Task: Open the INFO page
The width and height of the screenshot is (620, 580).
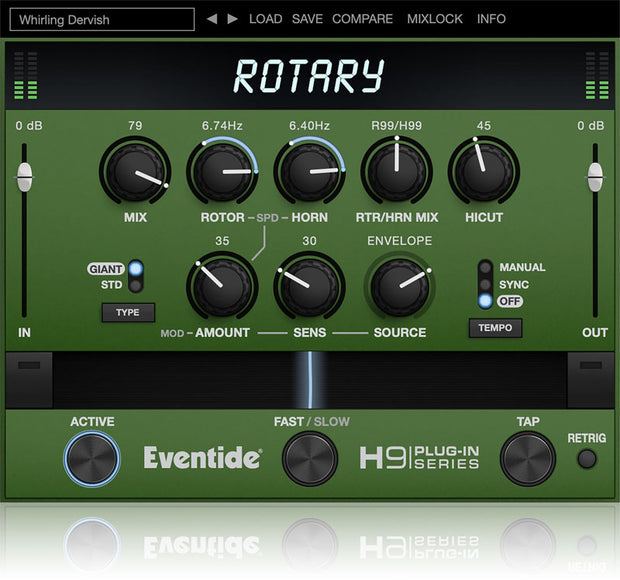Action: tap(491, 19)
